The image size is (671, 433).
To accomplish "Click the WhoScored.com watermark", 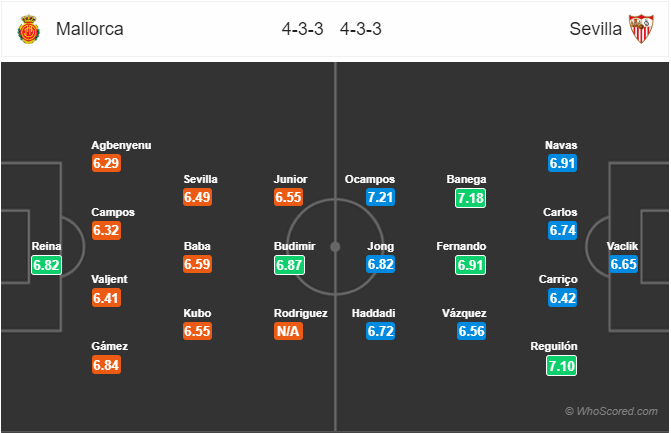I will 611,411.
